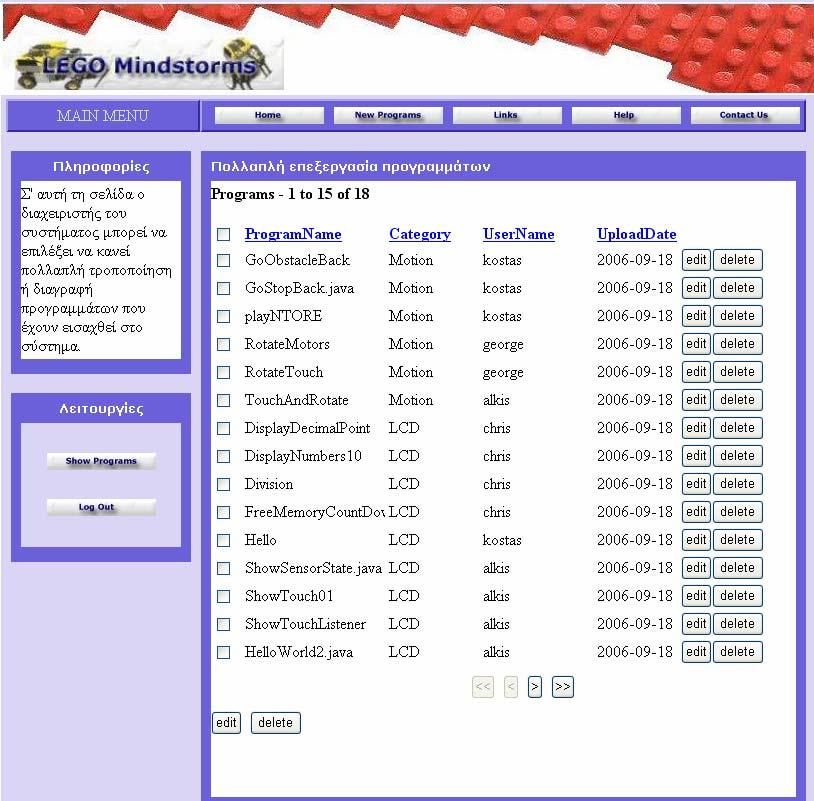Edit the FreeMemoryCountDown program
814x801 pixels.
click(696, 512)
